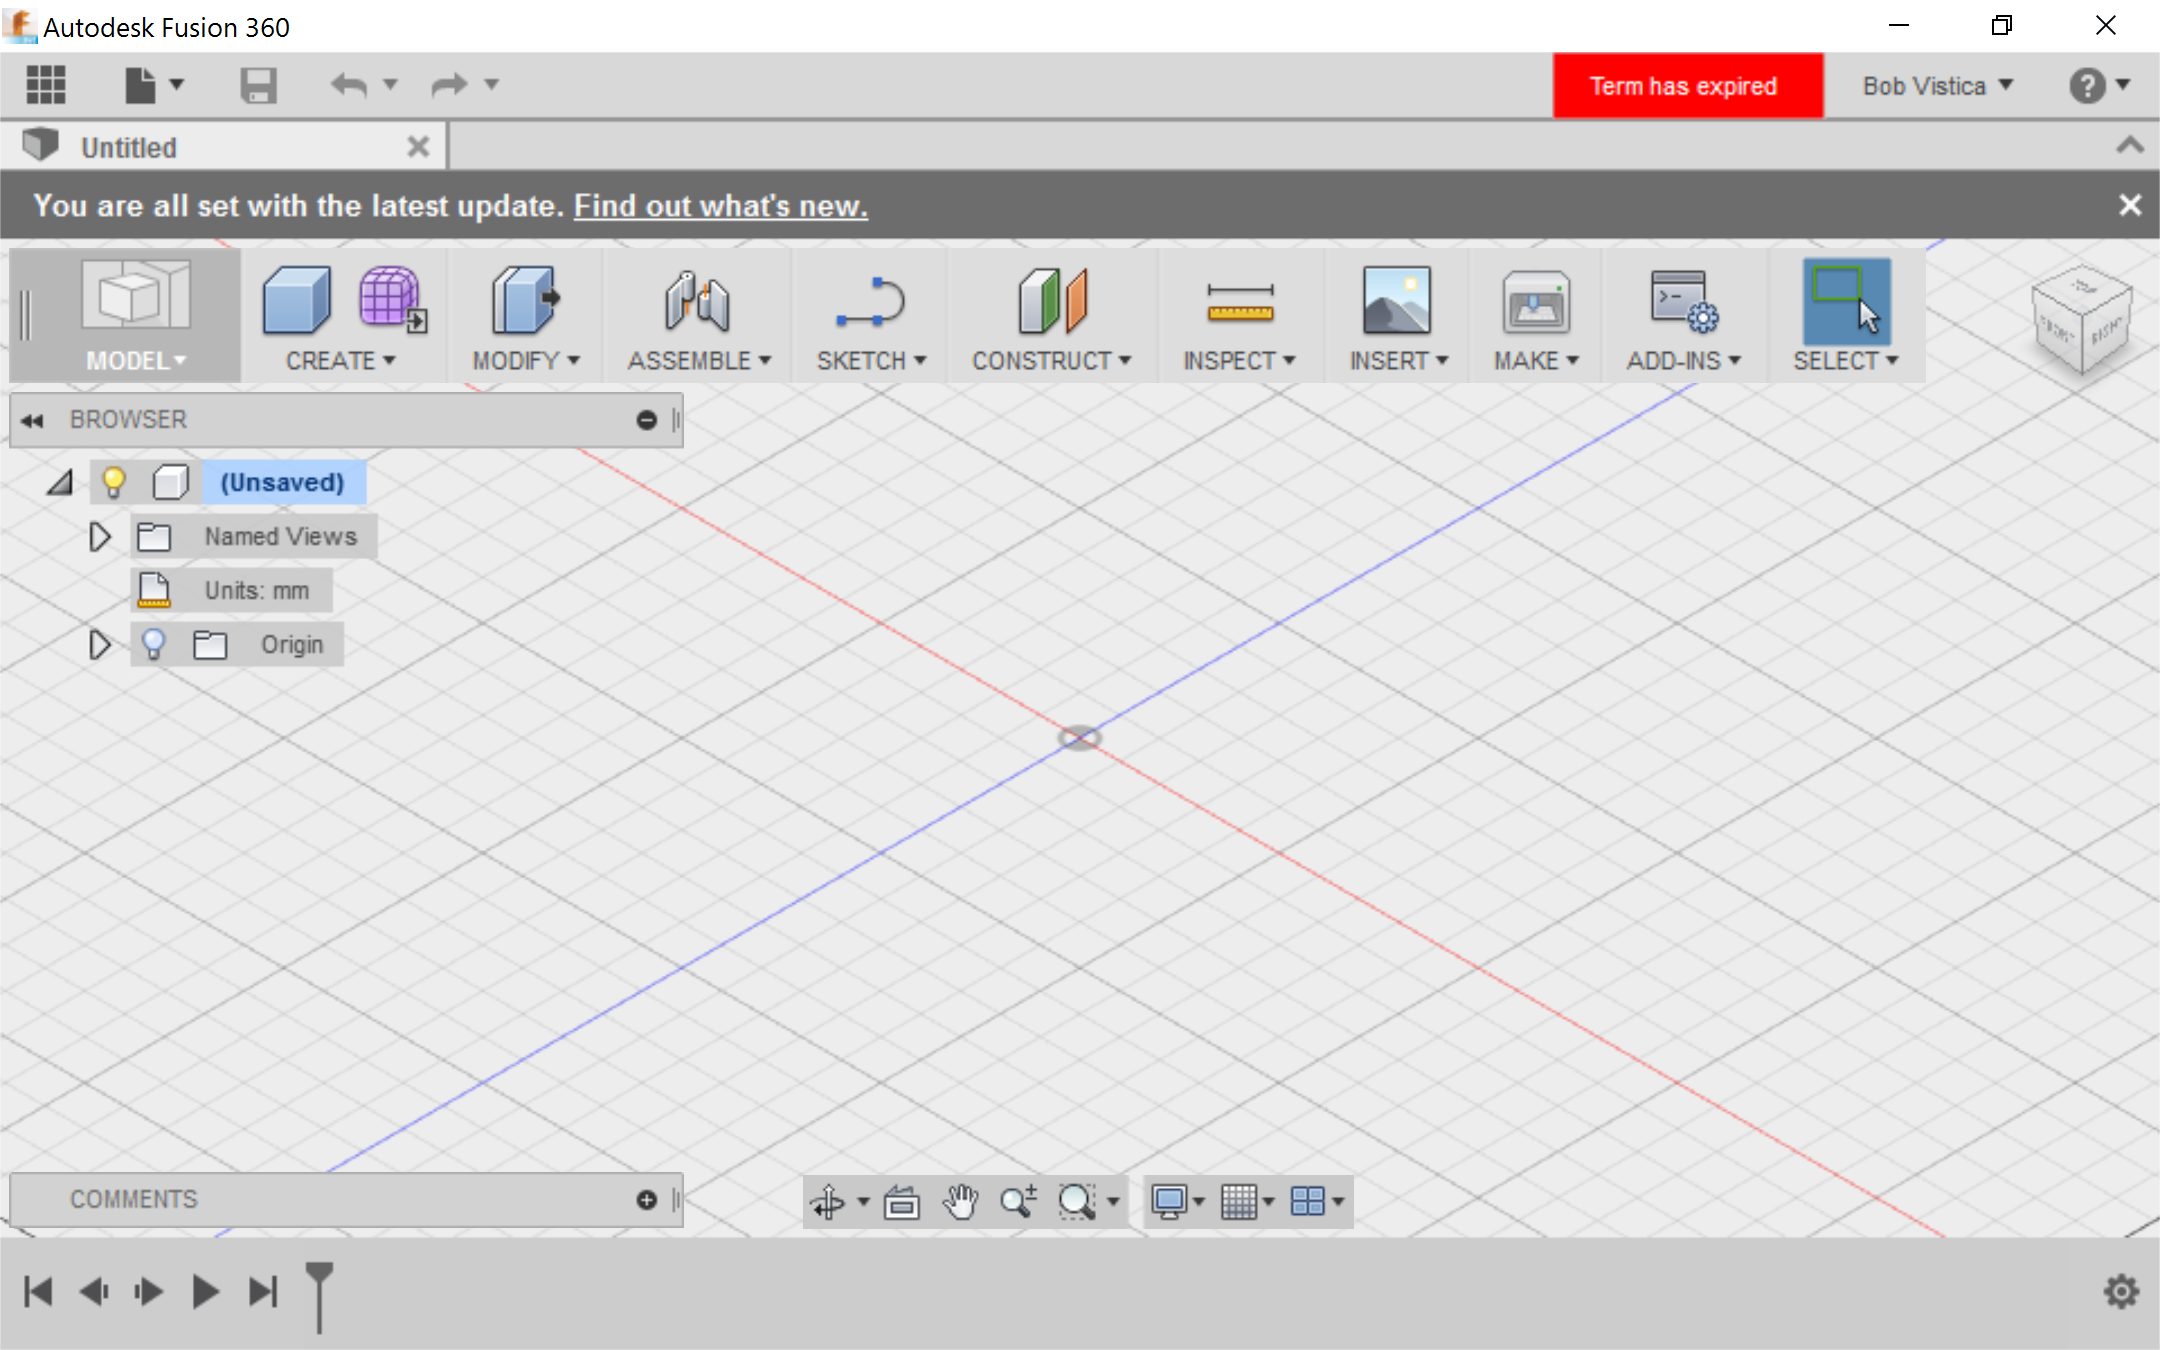Toggle the Origin folder visibility lightbulb
Screen dimensions: 2160x1350
pos(153,644)
